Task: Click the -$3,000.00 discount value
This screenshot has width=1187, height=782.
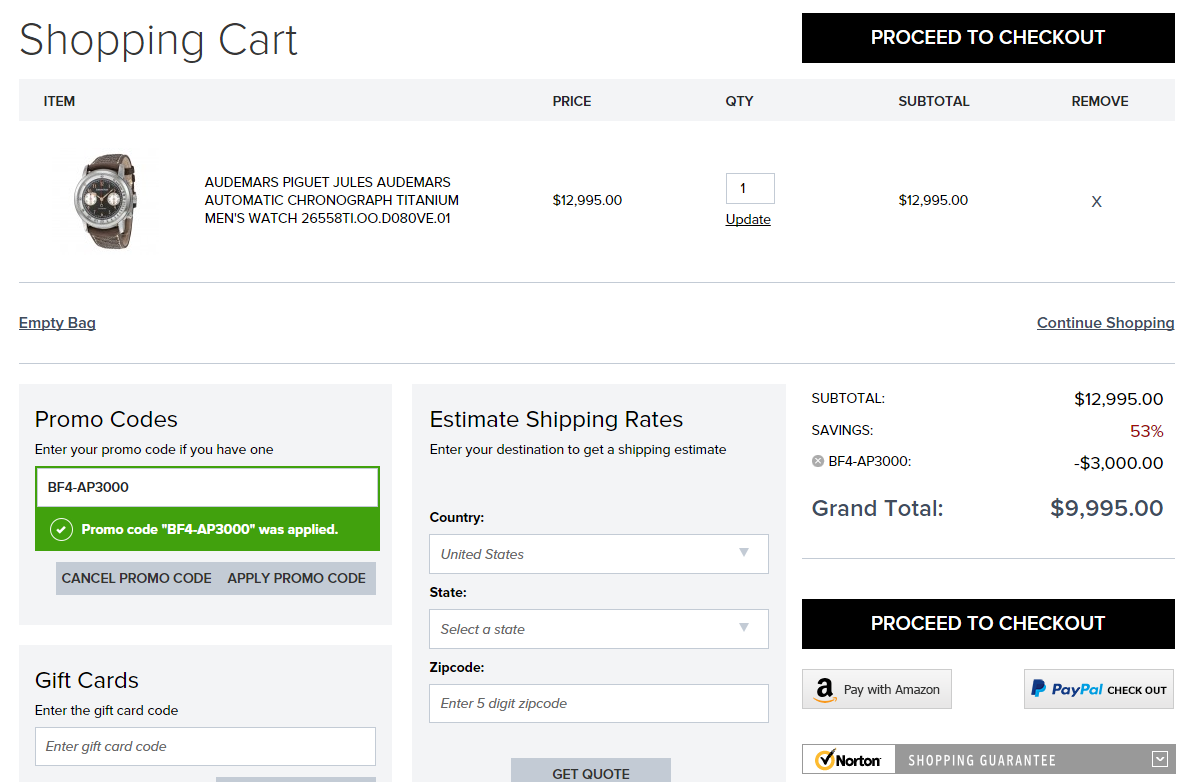Action: pos(1118,463)
